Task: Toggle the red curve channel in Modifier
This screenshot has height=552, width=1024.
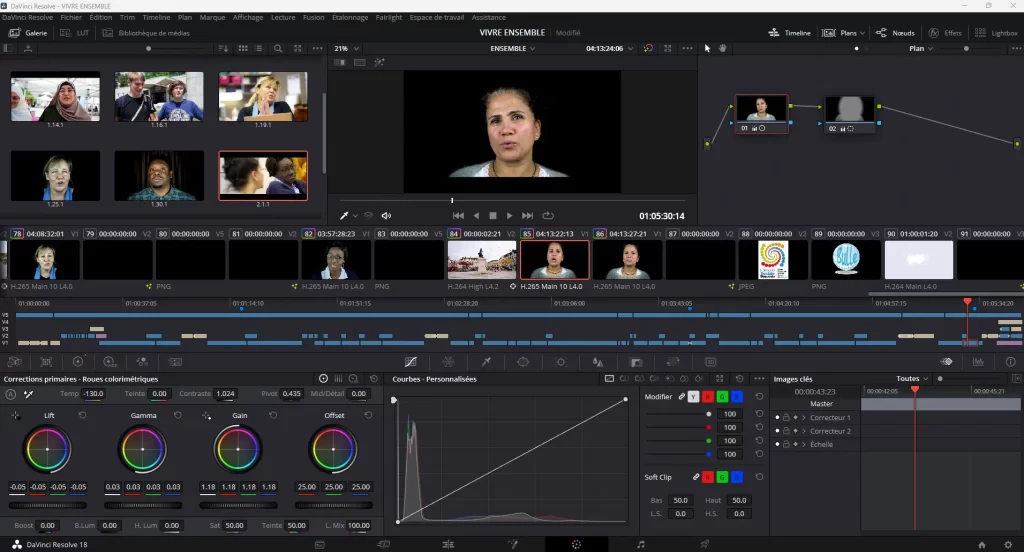Action: pyautogui.click(x=708, y=397)
